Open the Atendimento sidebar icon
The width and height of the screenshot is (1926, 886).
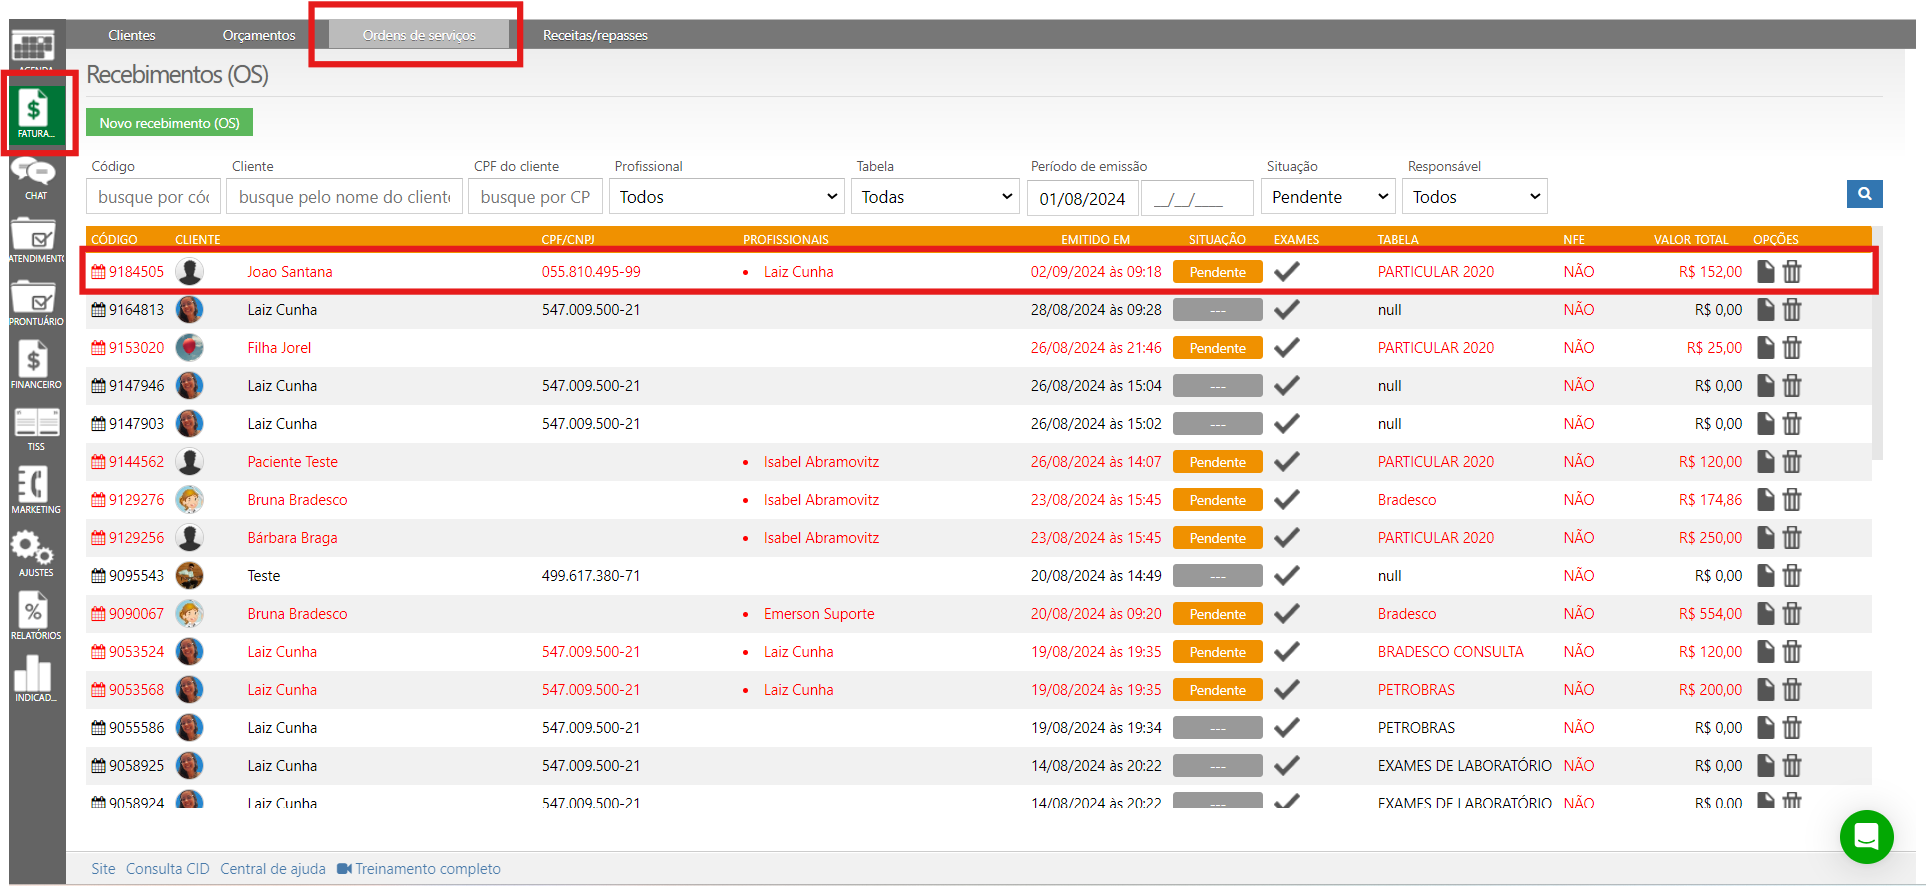tap(35, 240)
